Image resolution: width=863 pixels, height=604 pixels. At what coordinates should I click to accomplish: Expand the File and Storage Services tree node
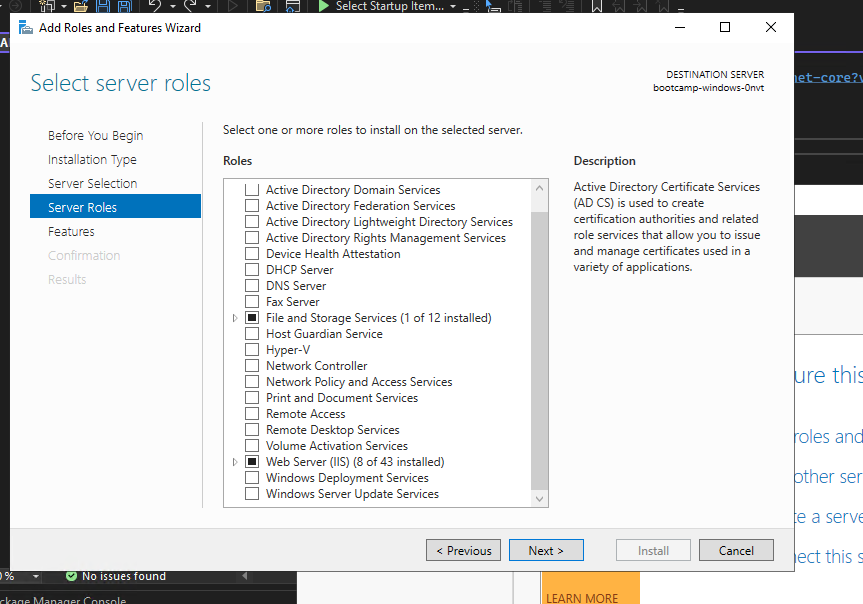pyautogui.click(x=235, y=318)
